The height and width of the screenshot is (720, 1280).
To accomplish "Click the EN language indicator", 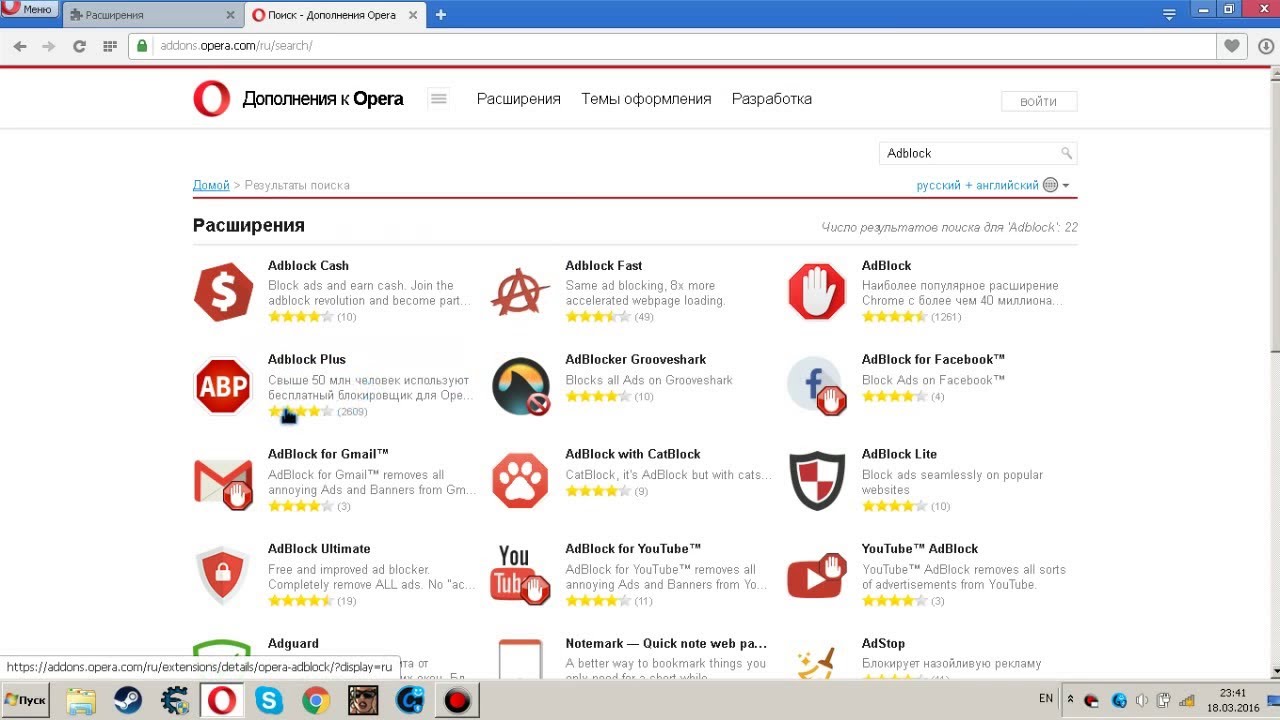I will 1046,698.
